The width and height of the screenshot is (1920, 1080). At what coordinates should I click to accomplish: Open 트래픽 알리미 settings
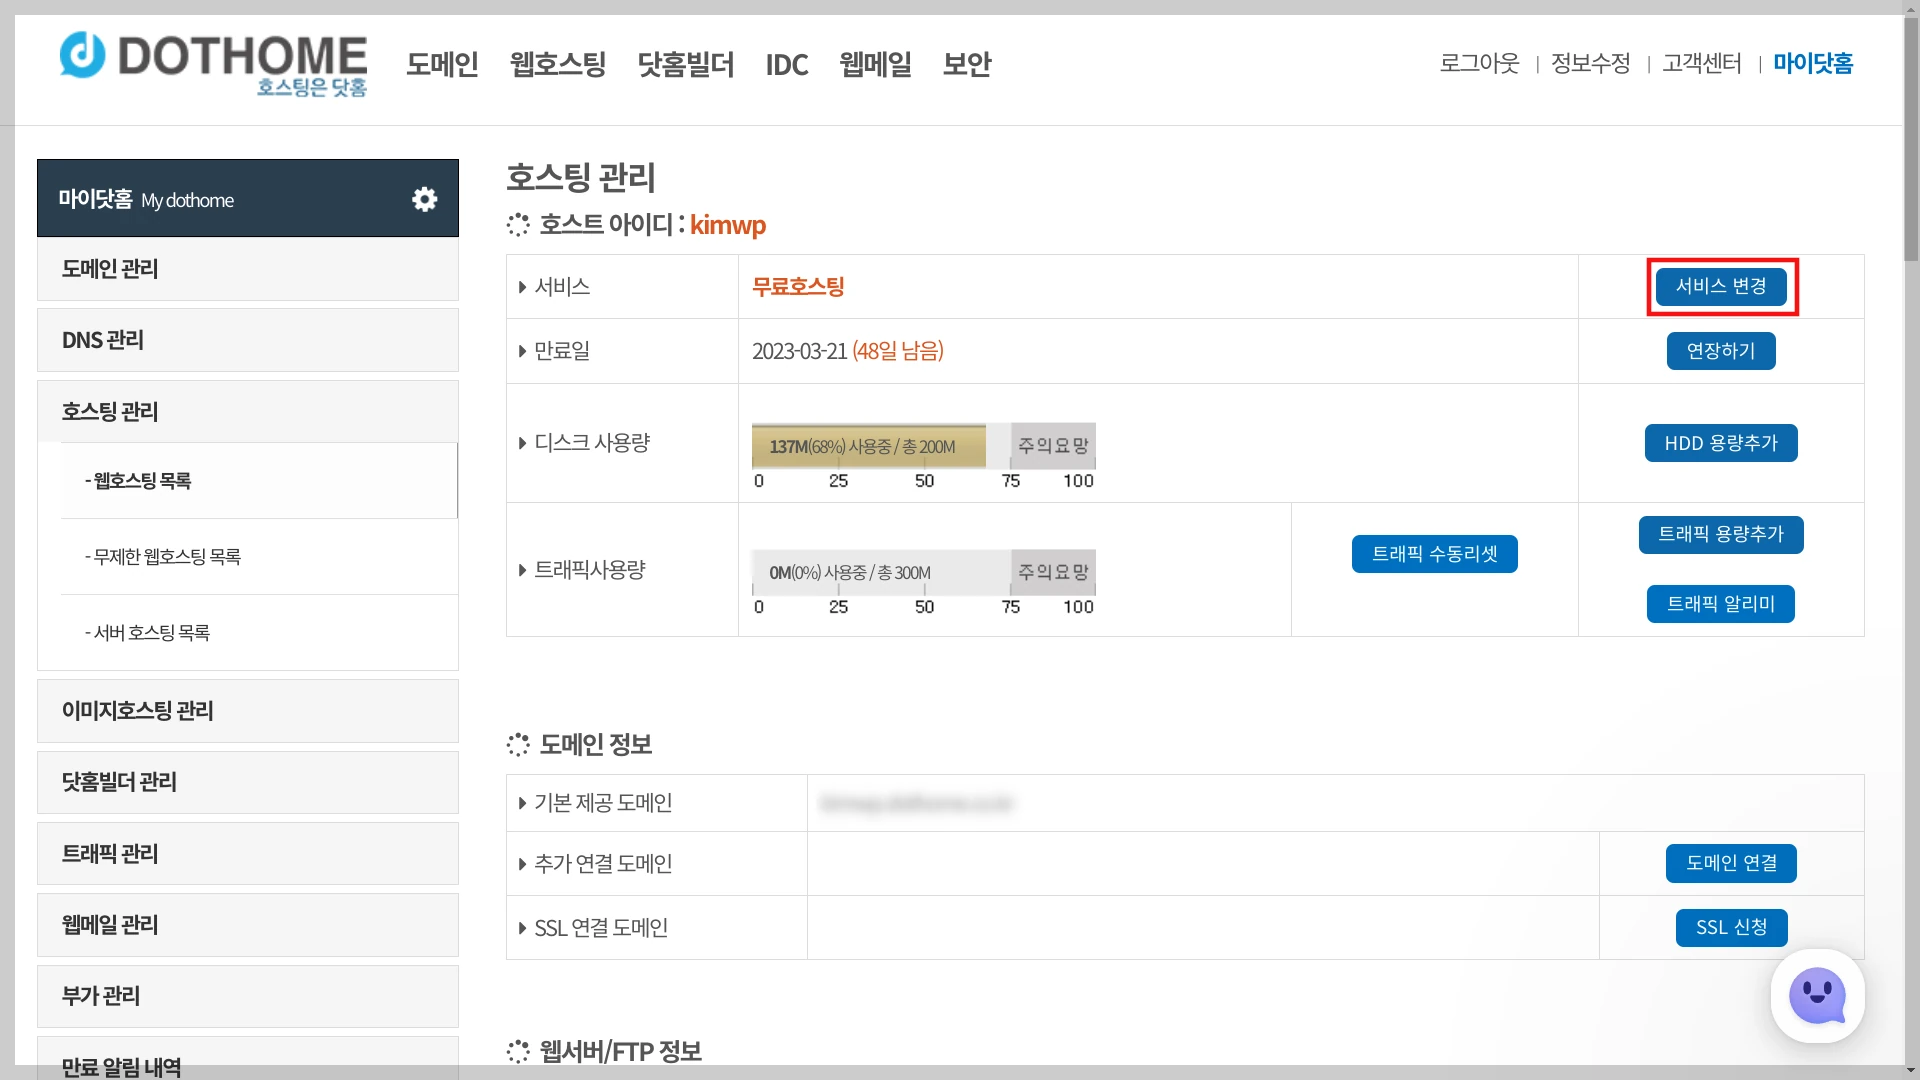pyautogui.click(x=1720, y=604)
